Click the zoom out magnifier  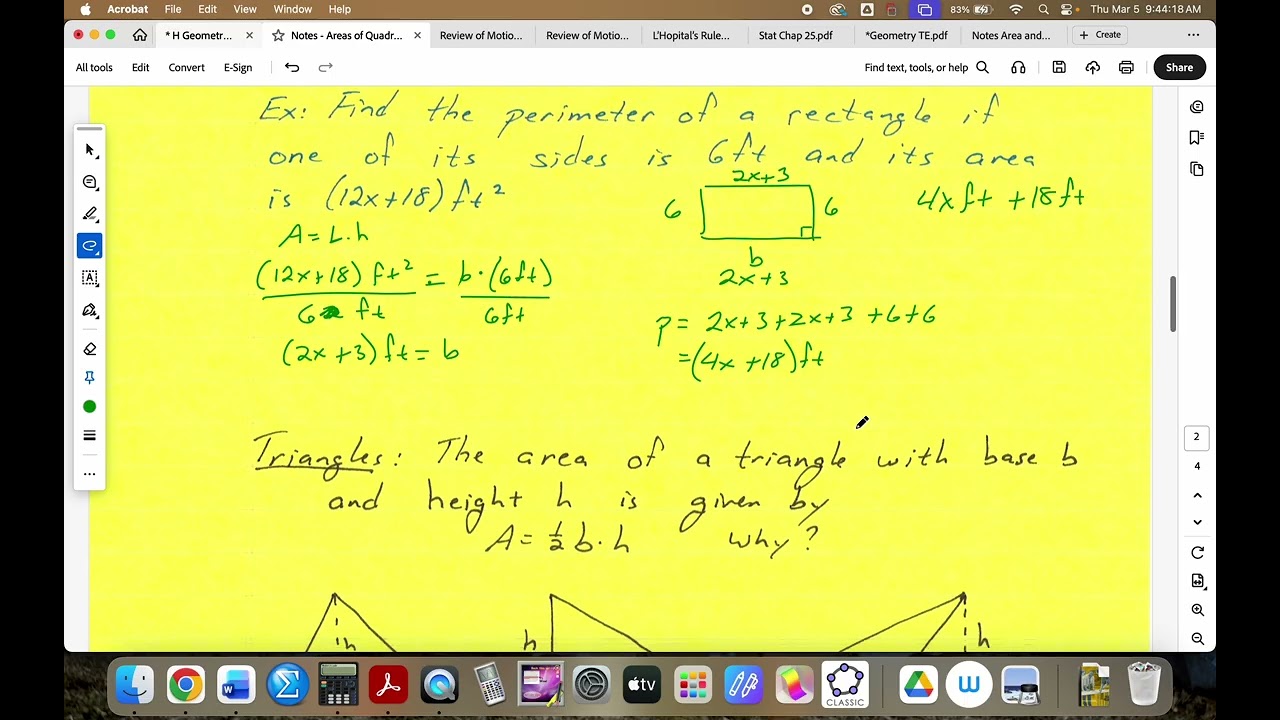1197,639
